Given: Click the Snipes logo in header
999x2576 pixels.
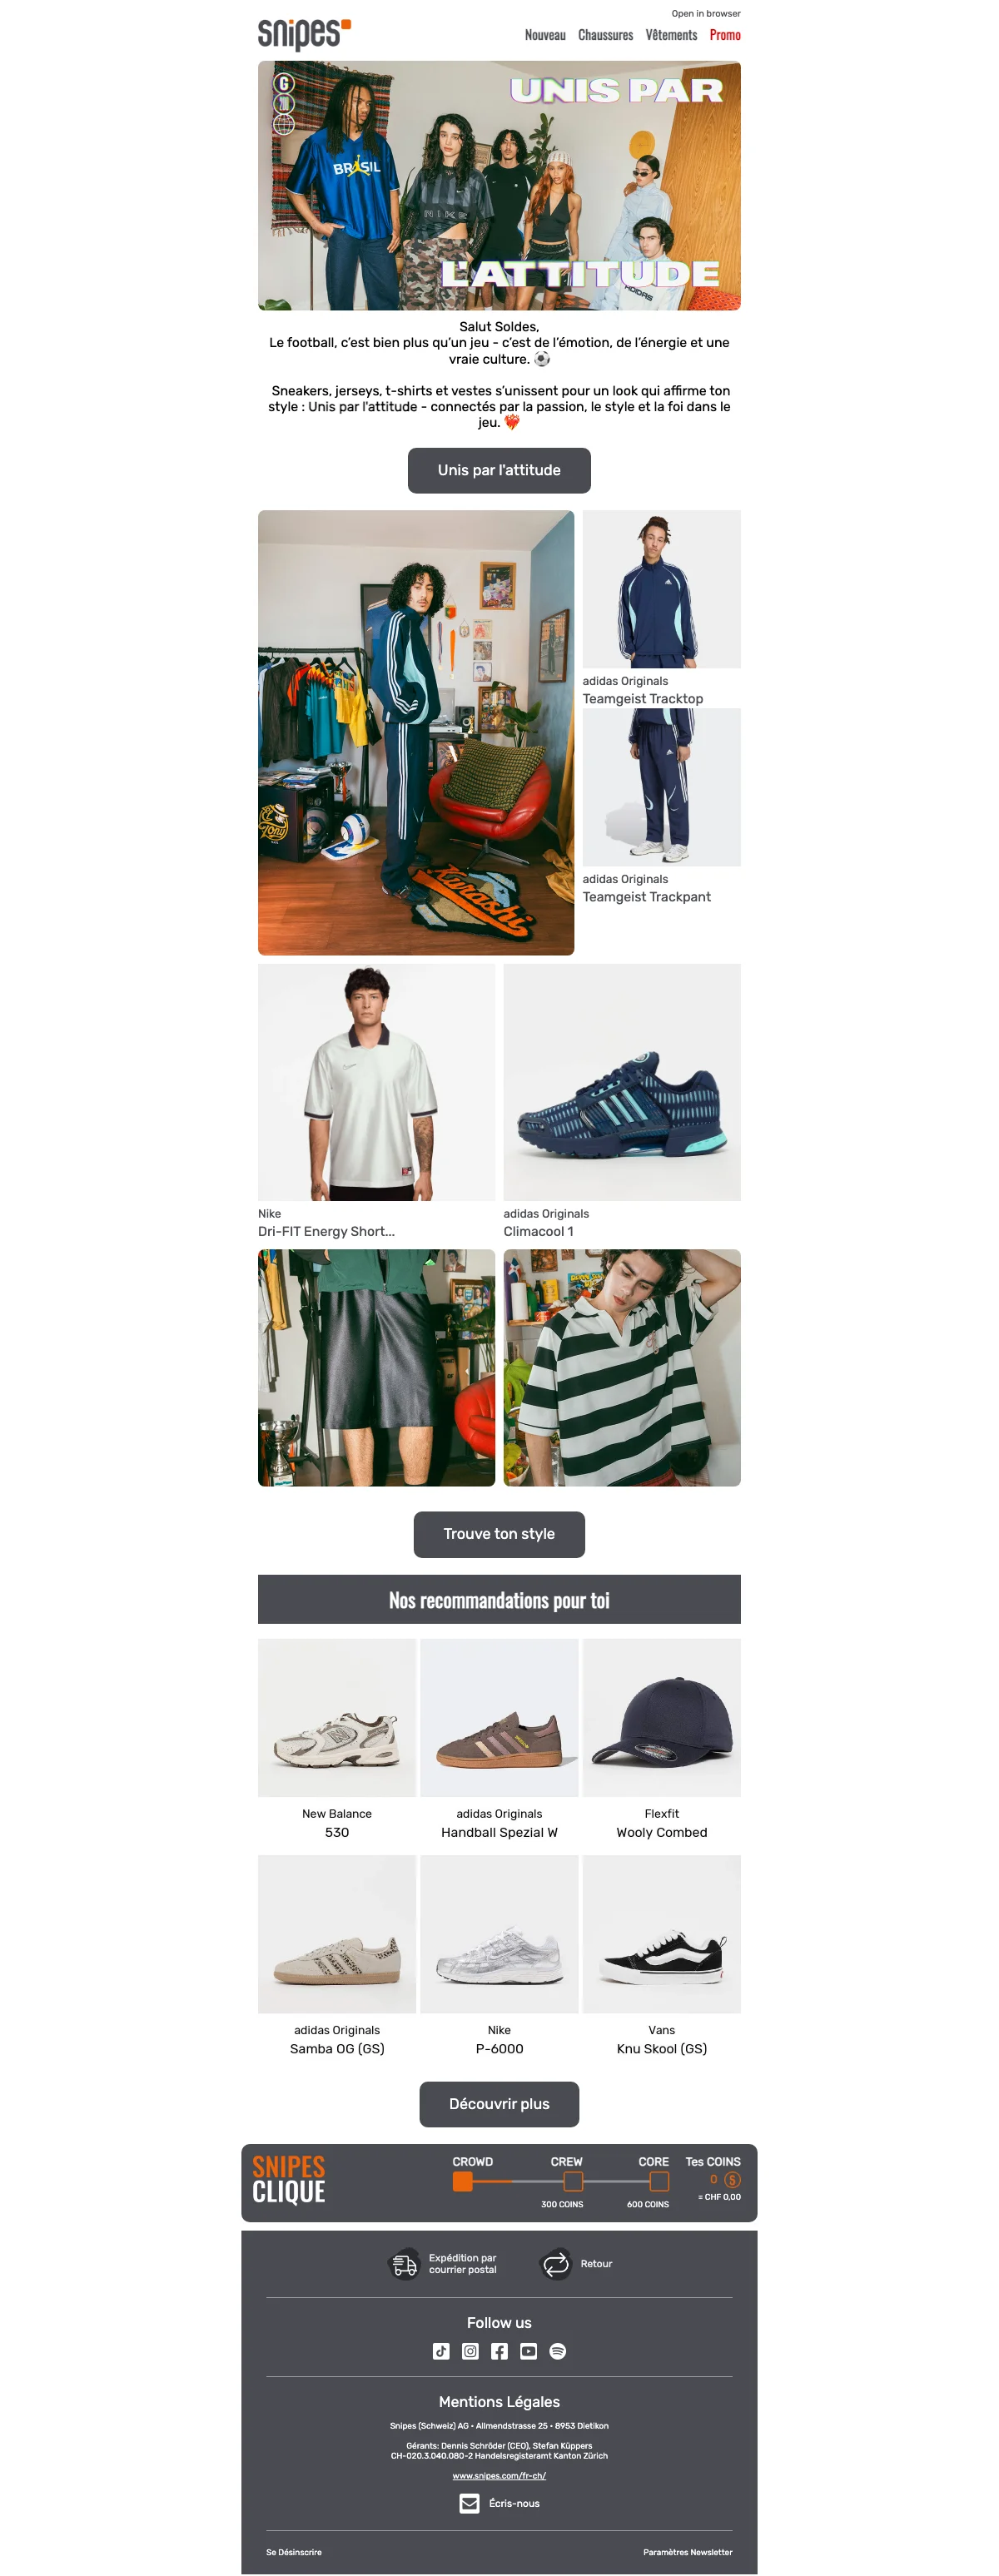Looking at the screenshot, I should (x=304, y=34).
